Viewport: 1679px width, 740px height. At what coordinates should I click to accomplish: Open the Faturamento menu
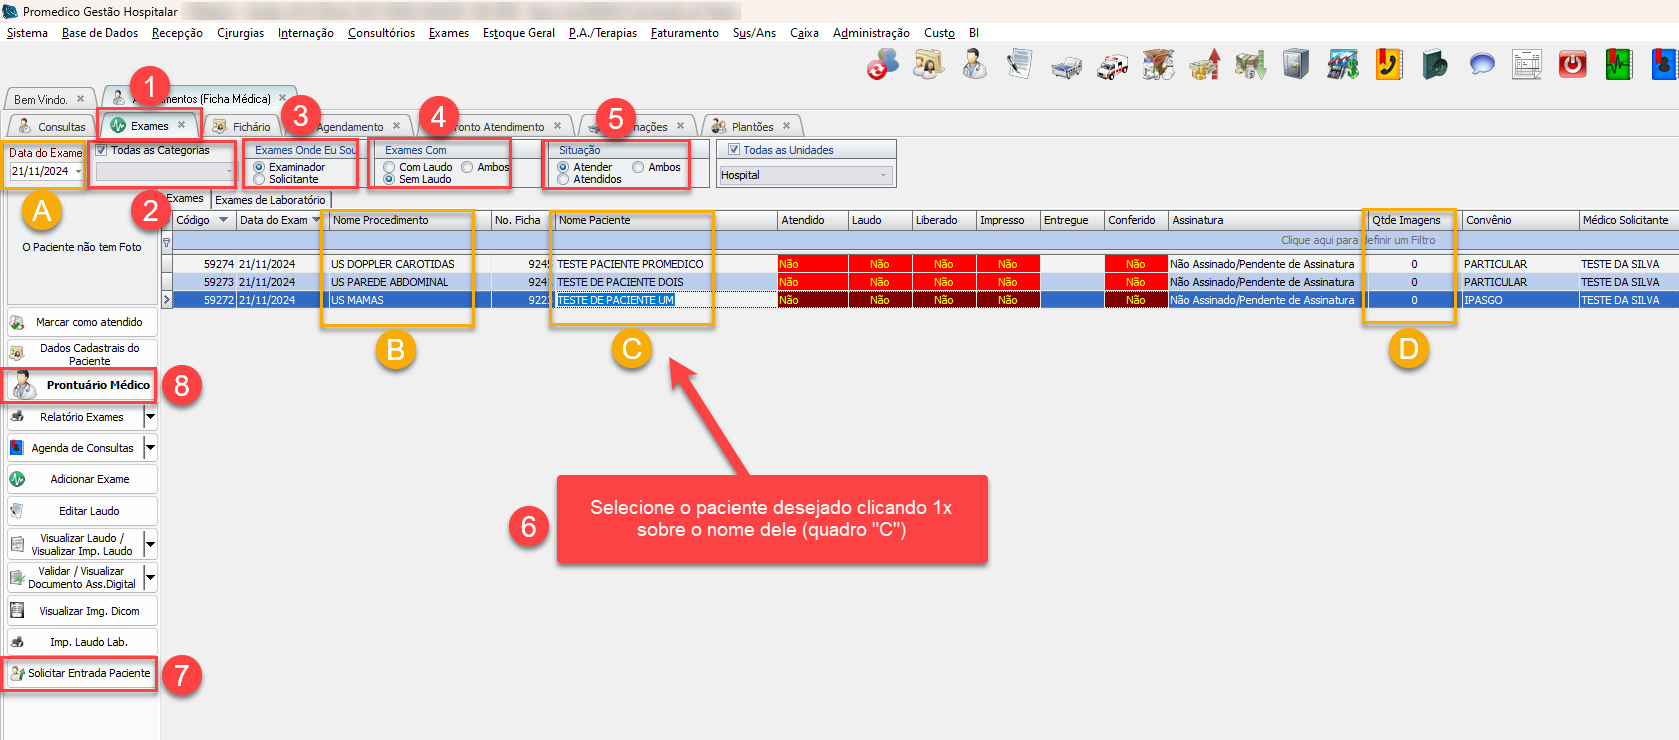pyautogui.click(x=684, y=33)
